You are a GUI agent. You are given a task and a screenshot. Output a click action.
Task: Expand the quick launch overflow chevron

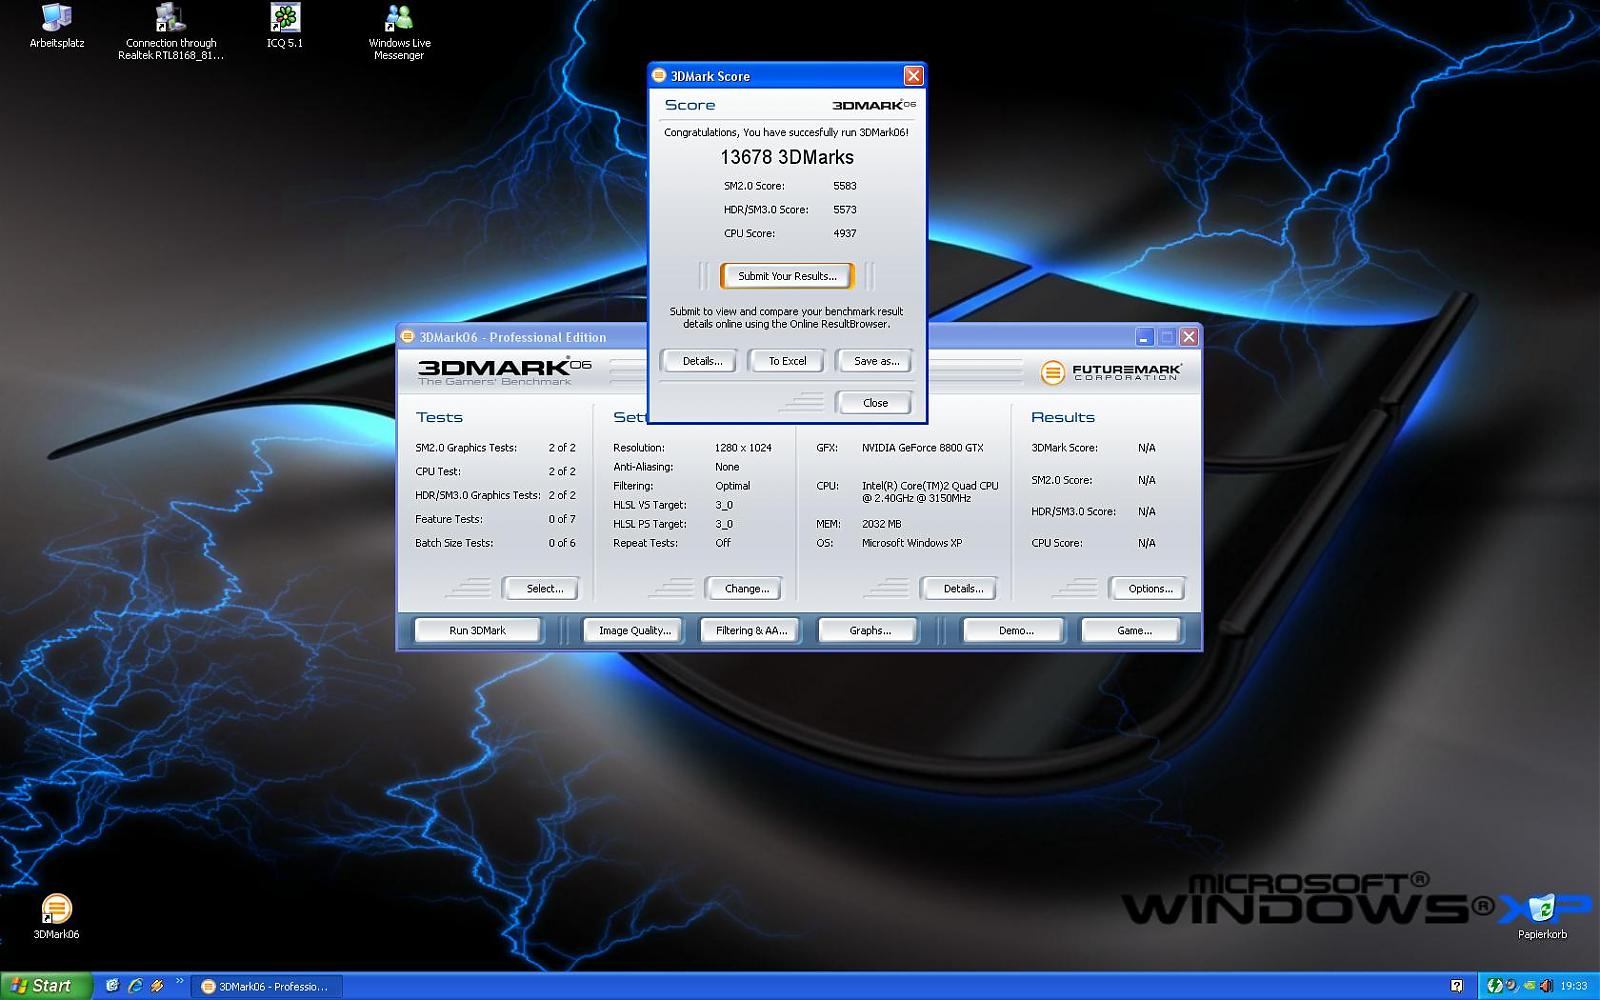179,981
